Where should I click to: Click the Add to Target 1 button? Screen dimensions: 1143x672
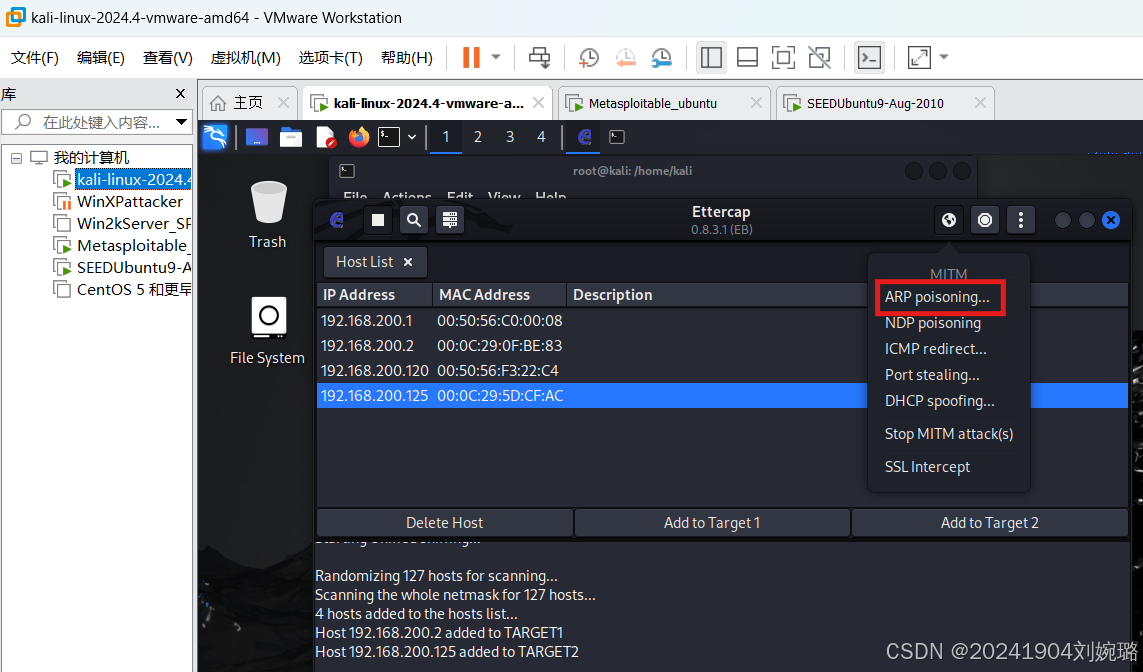click(711, 523)
